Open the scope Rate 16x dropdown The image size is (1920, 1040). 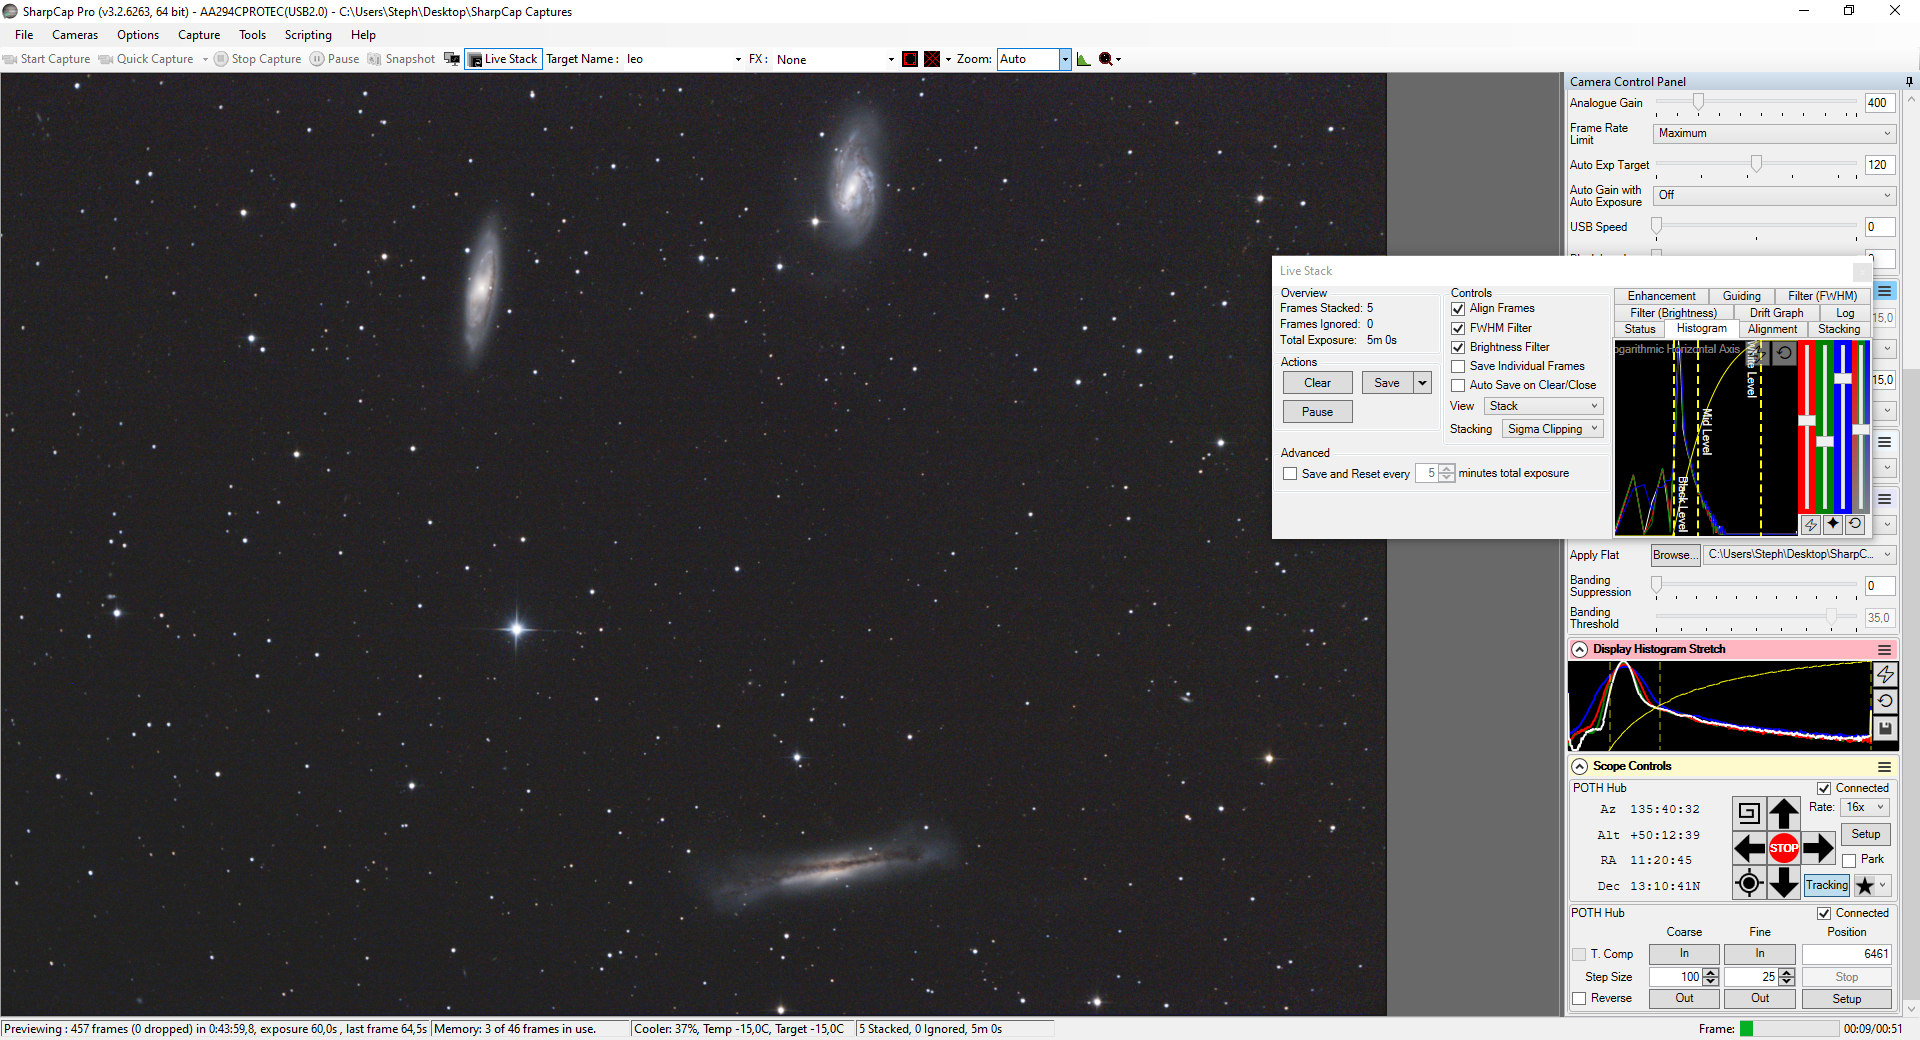[x=1865, y=807]
